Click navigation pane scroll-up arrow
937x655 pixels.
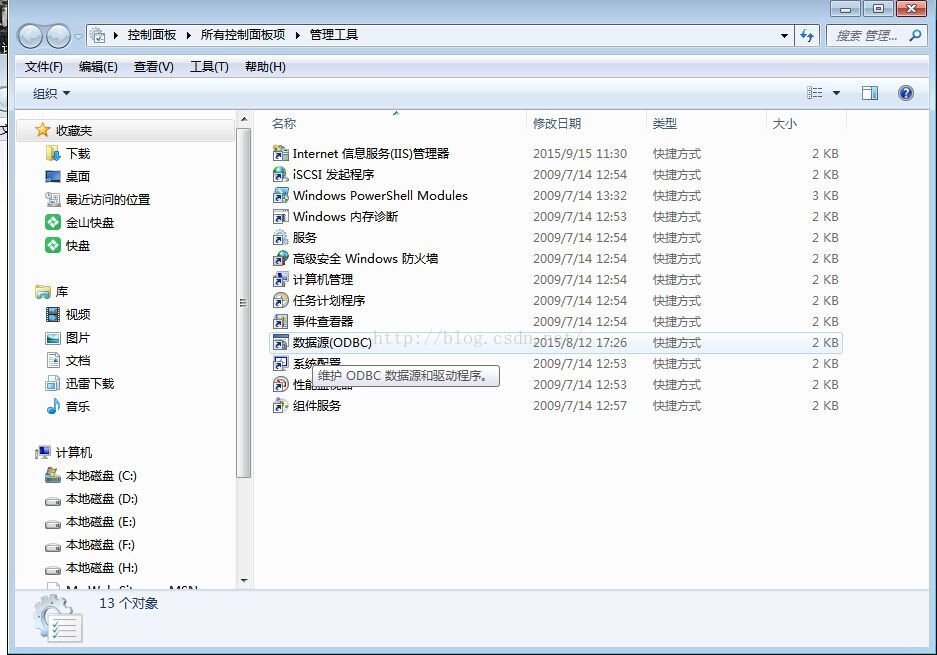pyautogui.click(x=243, y=120)
